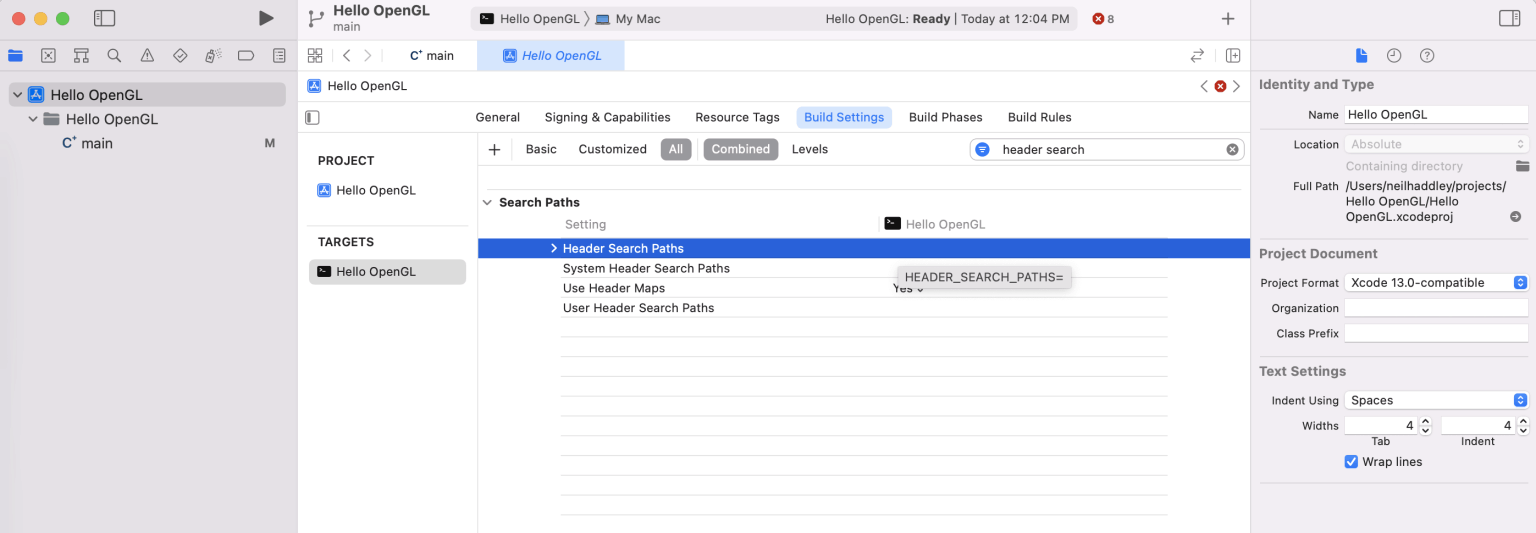Screen dimensions: 1536x533
Task: Collapse the Hello OpenGL folder group
Action: point(33,119)
